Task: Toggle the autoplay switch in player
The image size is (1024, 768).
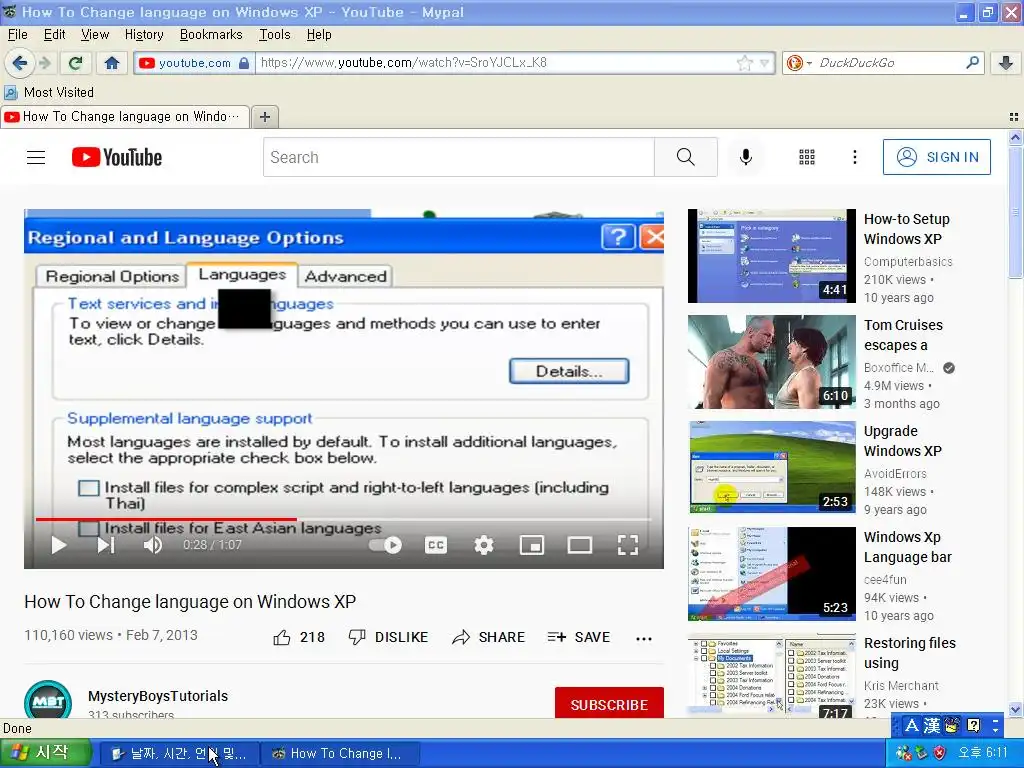Action: (385, 545)
